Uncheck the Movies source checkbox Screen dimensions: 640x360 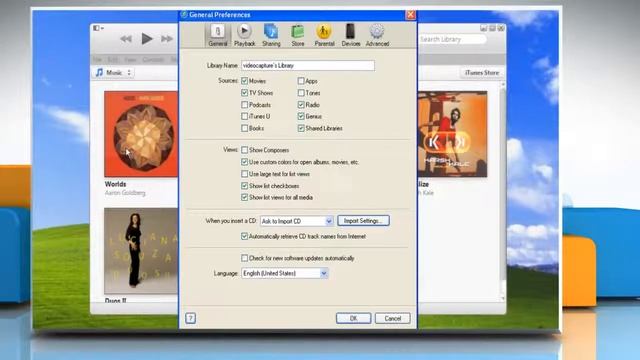(x=244, y=81)
